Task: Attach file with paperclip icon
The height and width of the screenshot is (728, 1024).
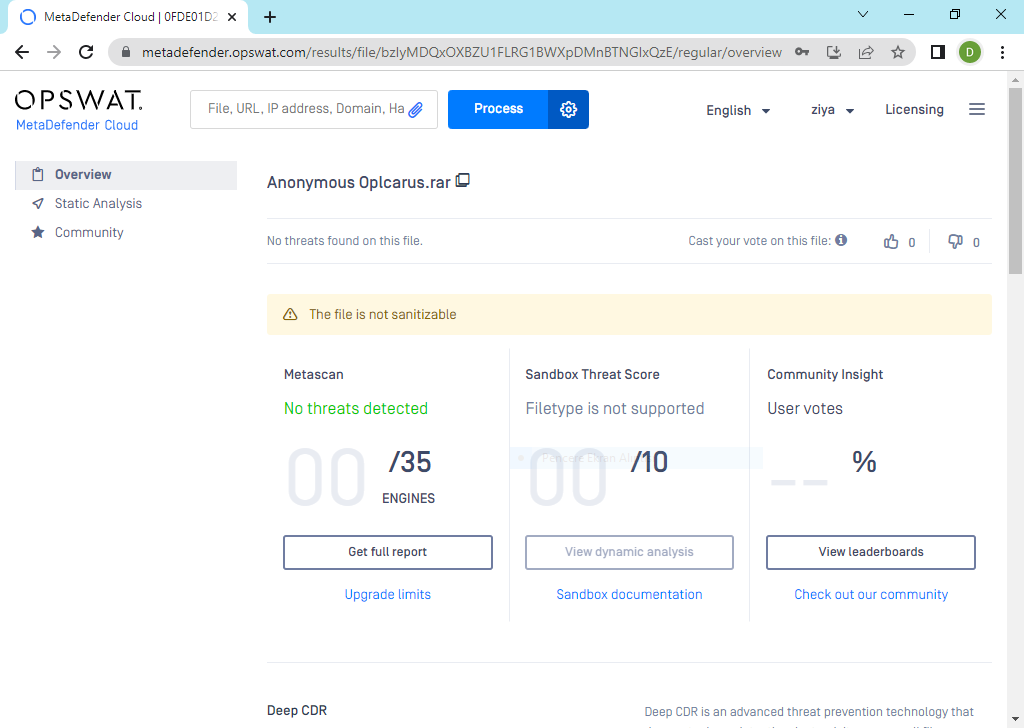Action: coord(415,110)
